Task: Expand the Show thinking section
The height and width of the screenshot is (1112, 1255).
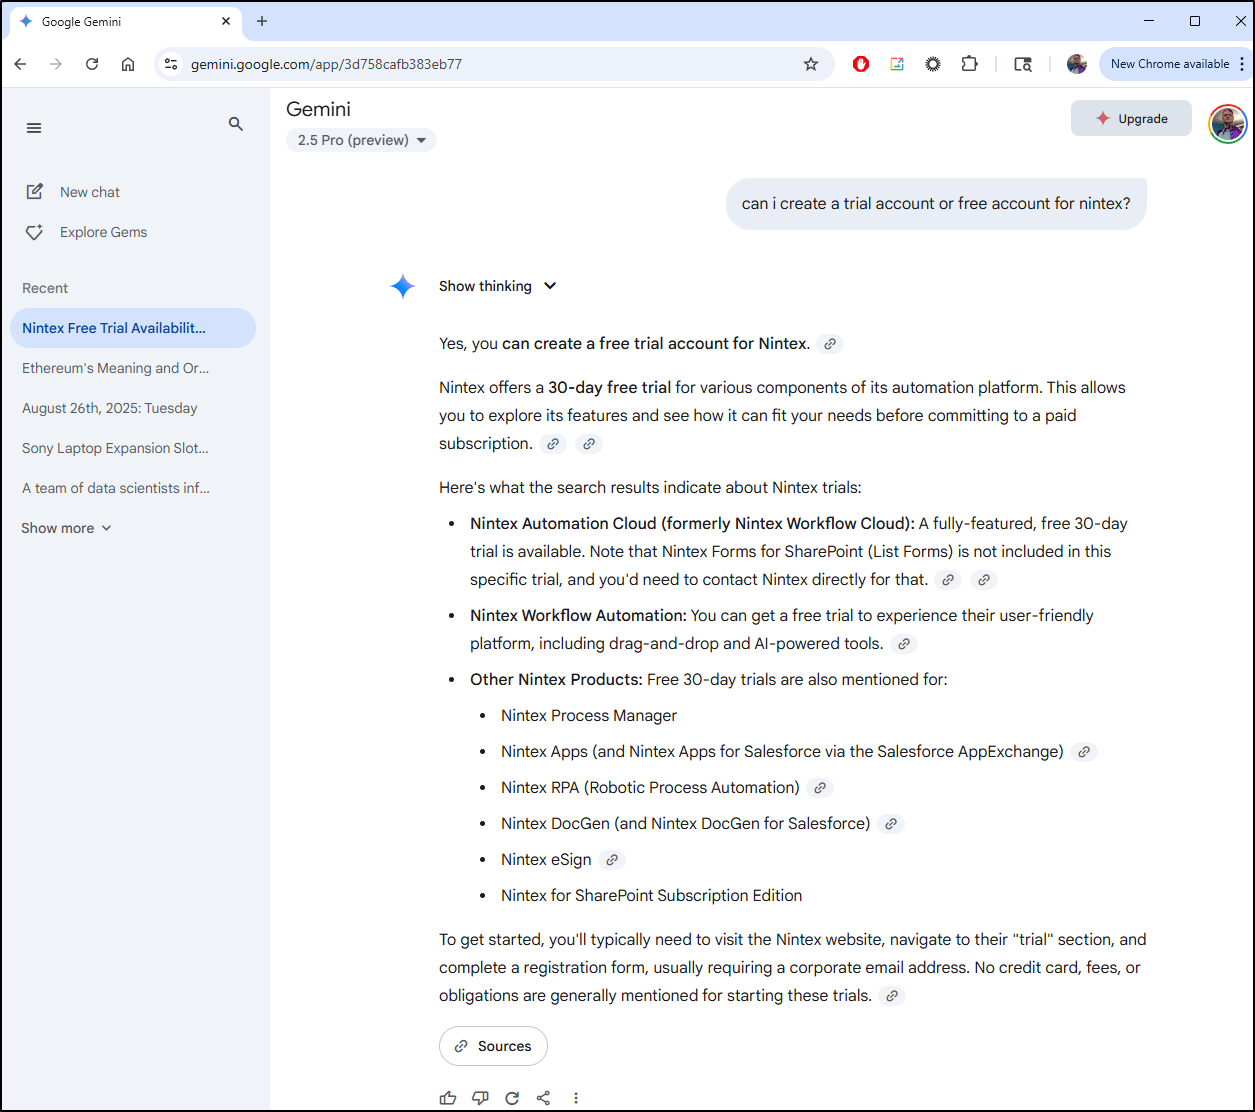Action: point(498,286)
